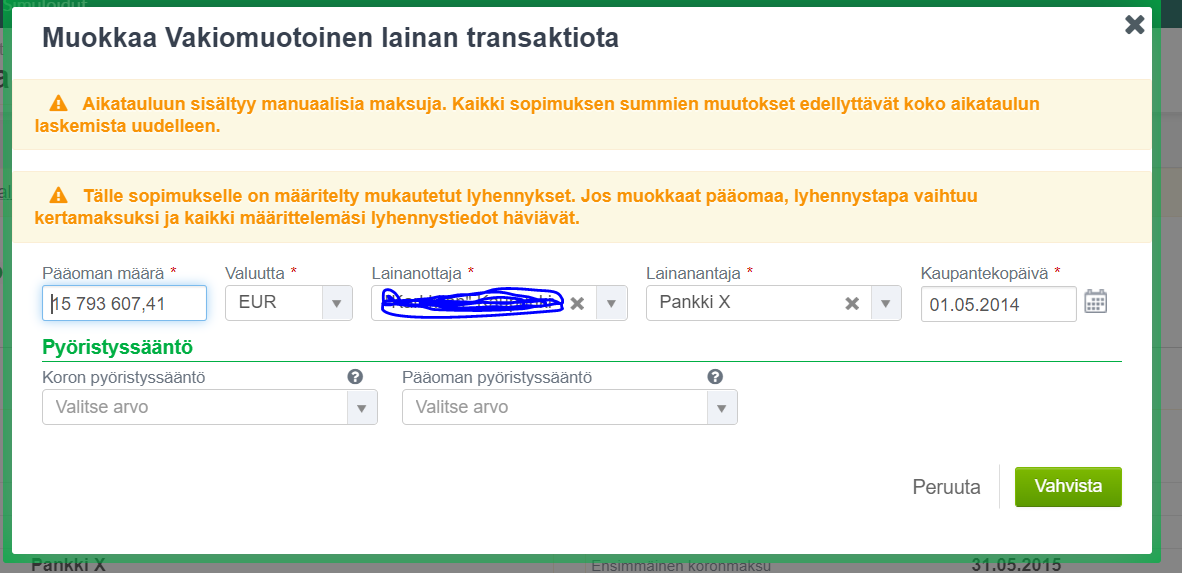Expand the Pääoman pyöristyssääntö dropdown arrow
The height and width of the screenshot is (573, 1182).
[721, 407]
